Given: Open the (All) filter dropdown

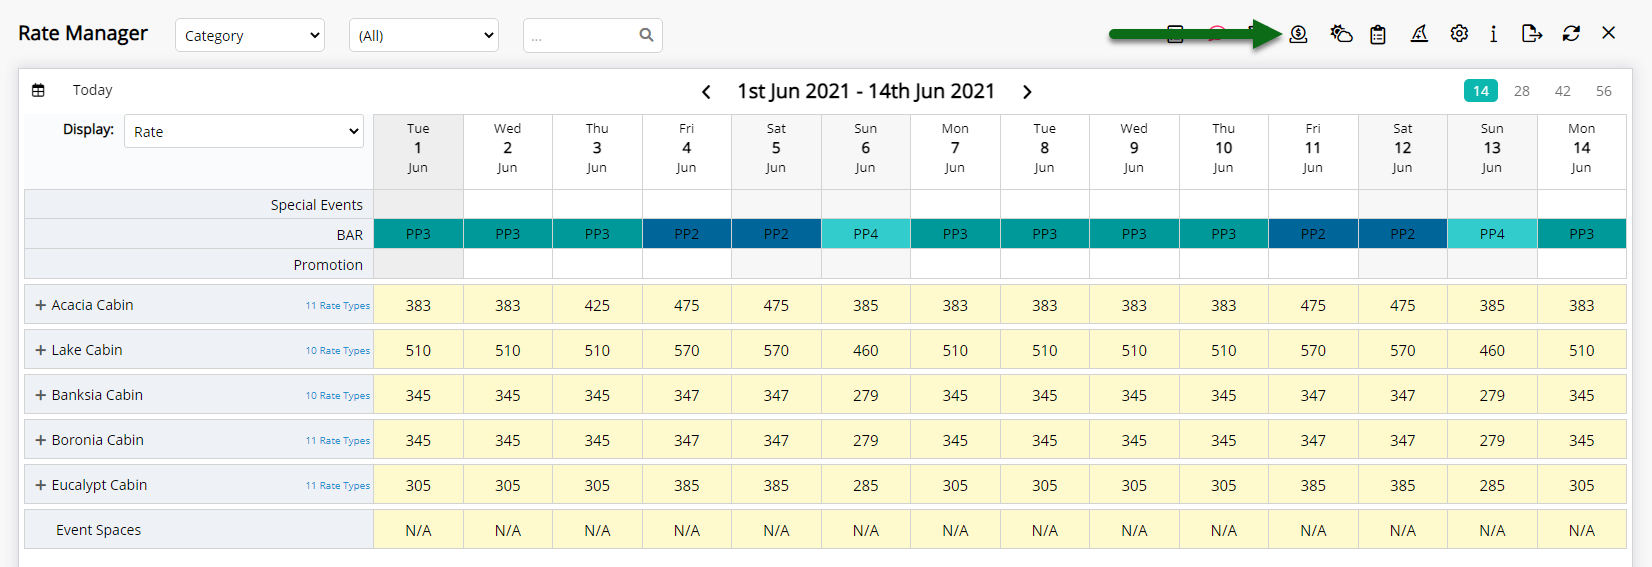Looking at the screenshot, I should point(424,35).
